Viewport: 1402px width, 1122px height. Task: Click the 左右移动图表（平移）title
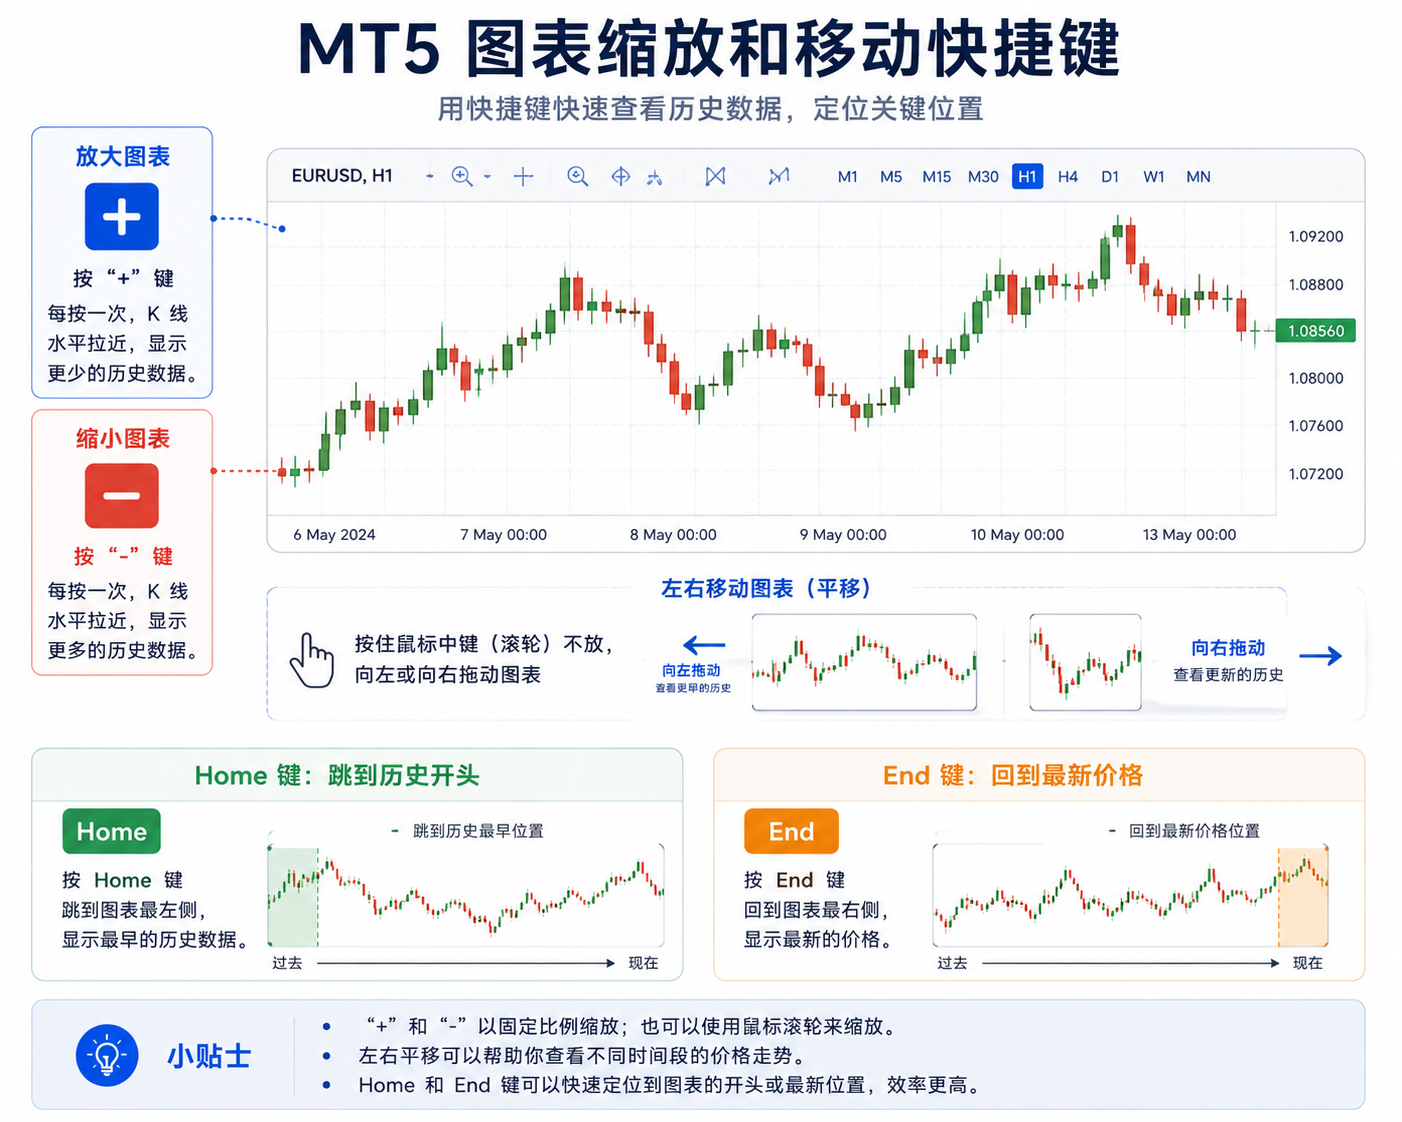(766, 588)
